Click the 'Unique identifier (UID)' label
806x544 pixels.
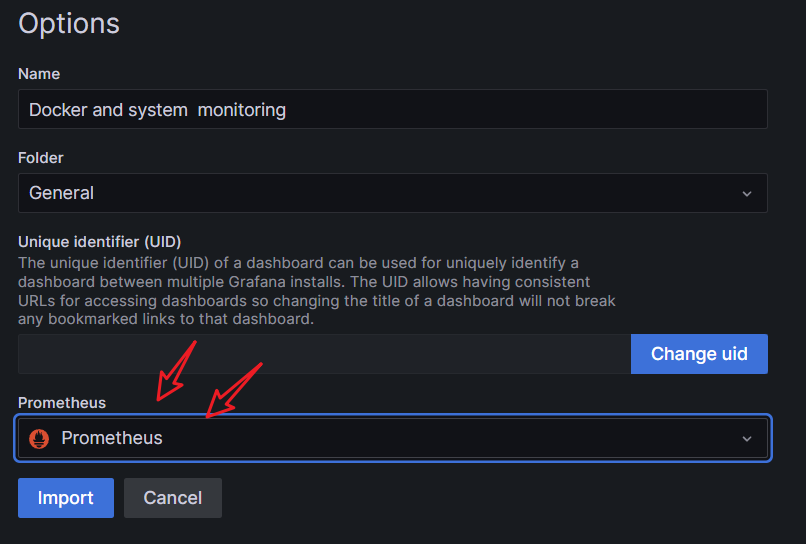tap(99, 242)
